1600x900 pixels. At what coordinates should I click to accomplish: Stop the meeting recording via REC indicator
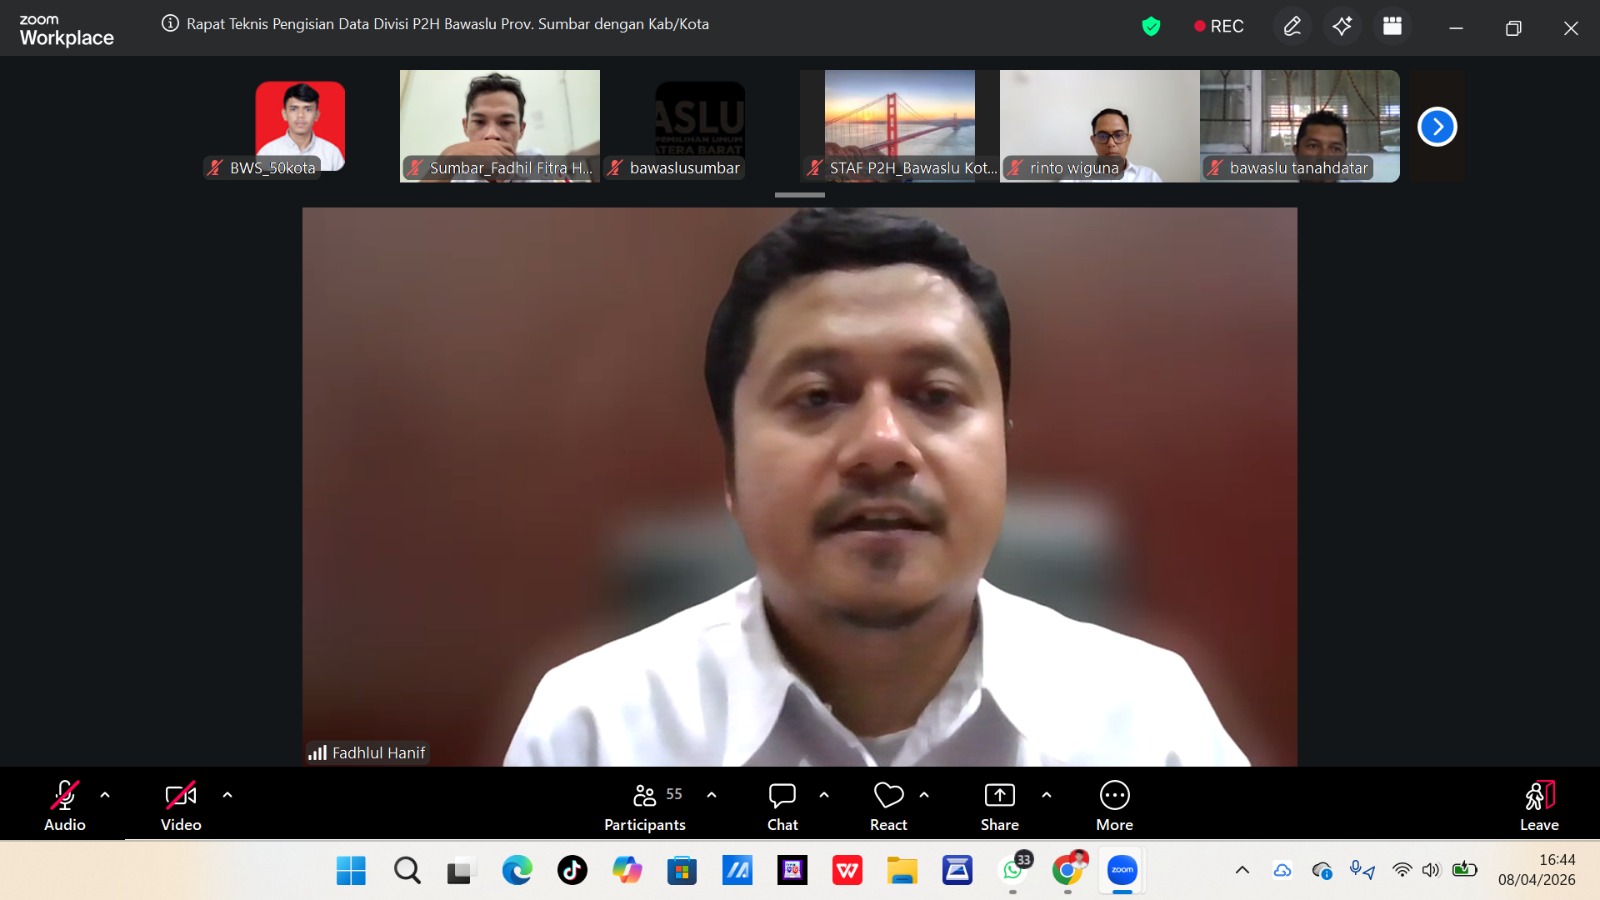tap(1219, 26)
